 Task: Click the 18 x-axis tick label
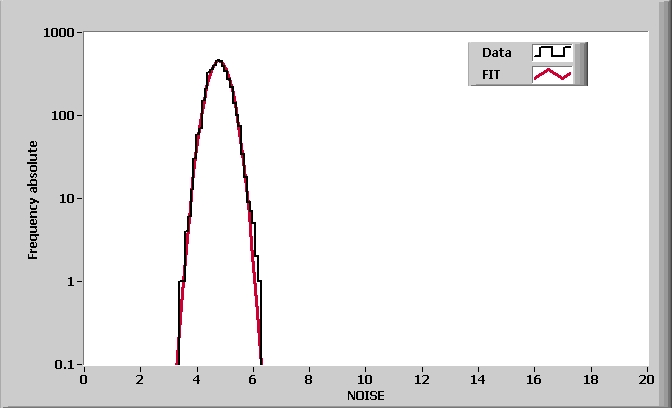point(590,379)
